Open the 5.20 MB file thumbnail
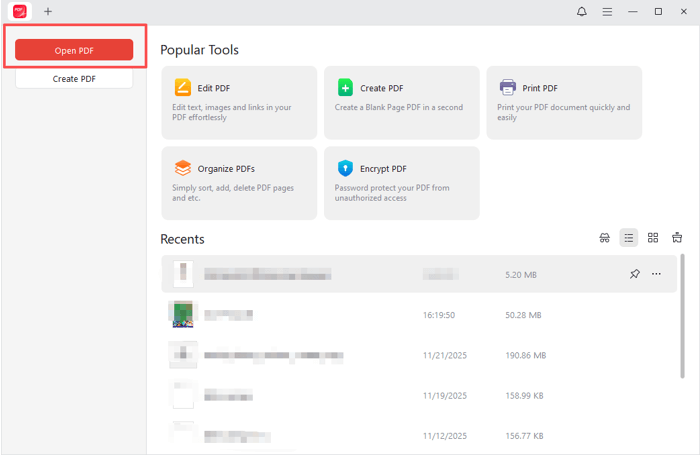The image size is (700, 456). [183, 273]
